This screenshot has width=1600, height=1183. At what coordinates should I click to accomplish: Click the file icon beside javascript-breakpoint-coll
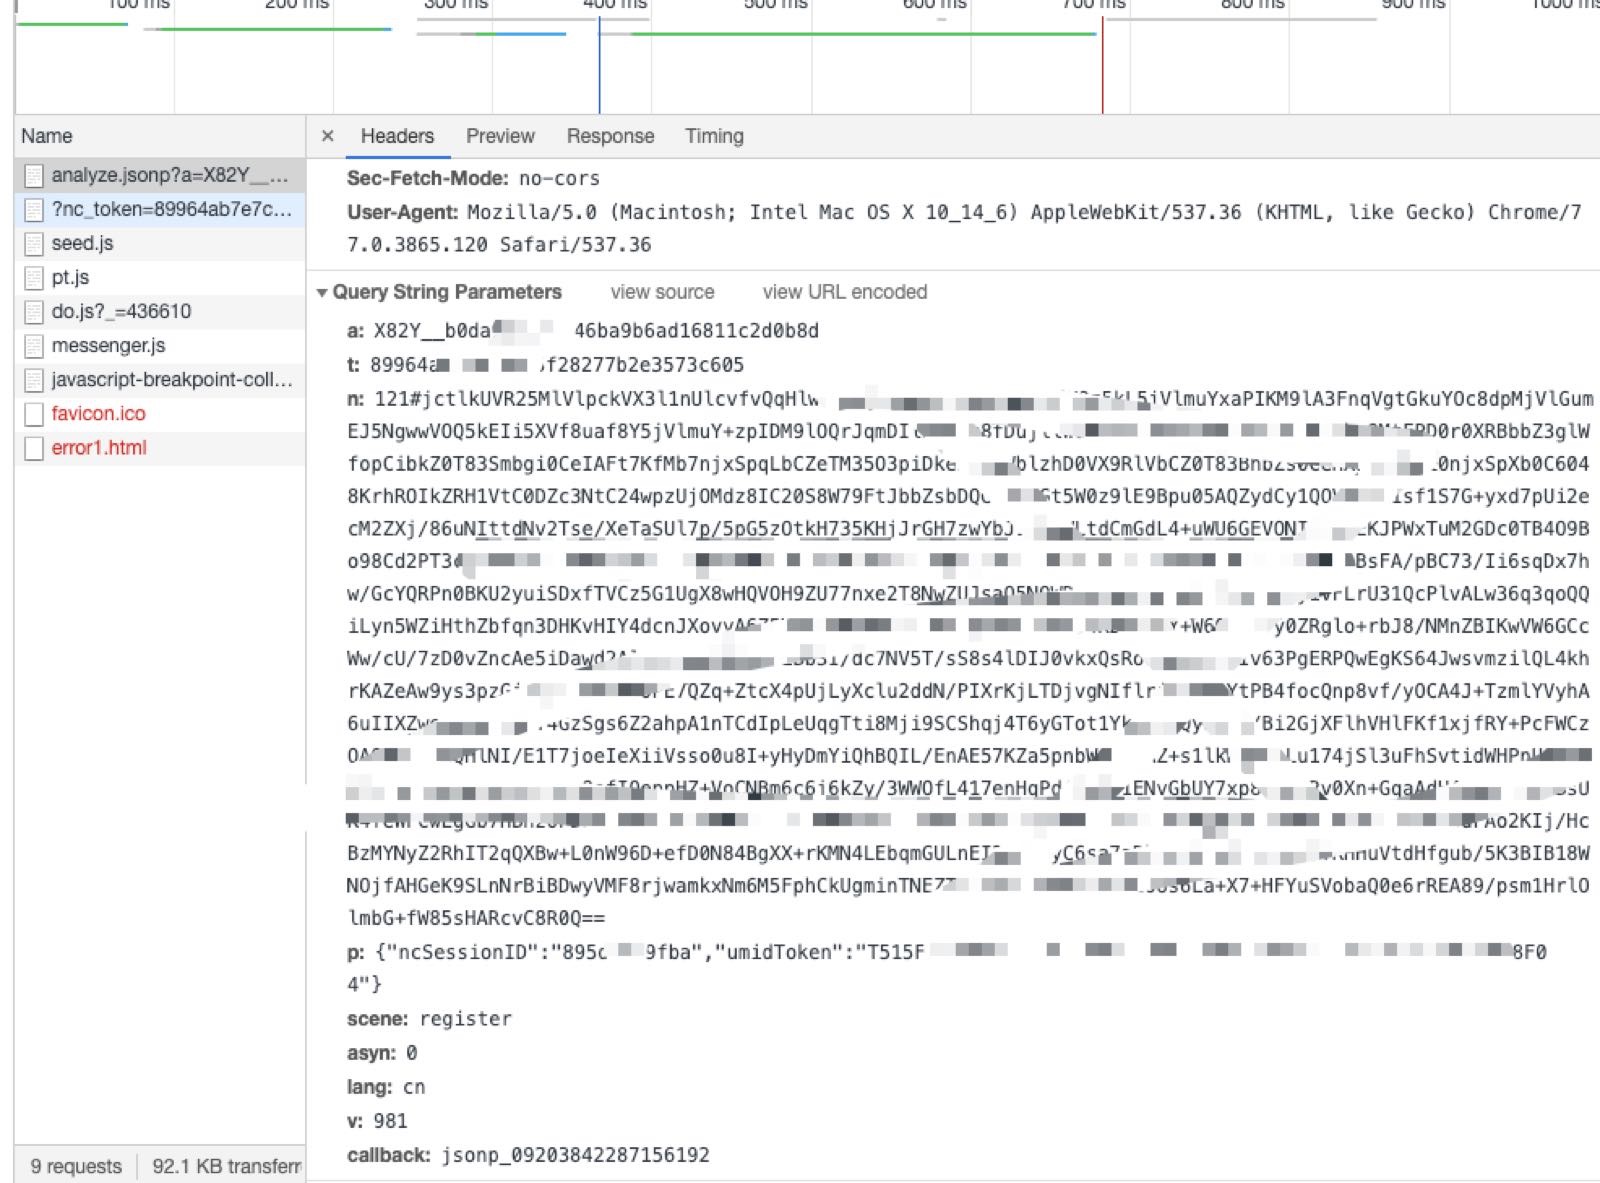[x=34, y=380]
